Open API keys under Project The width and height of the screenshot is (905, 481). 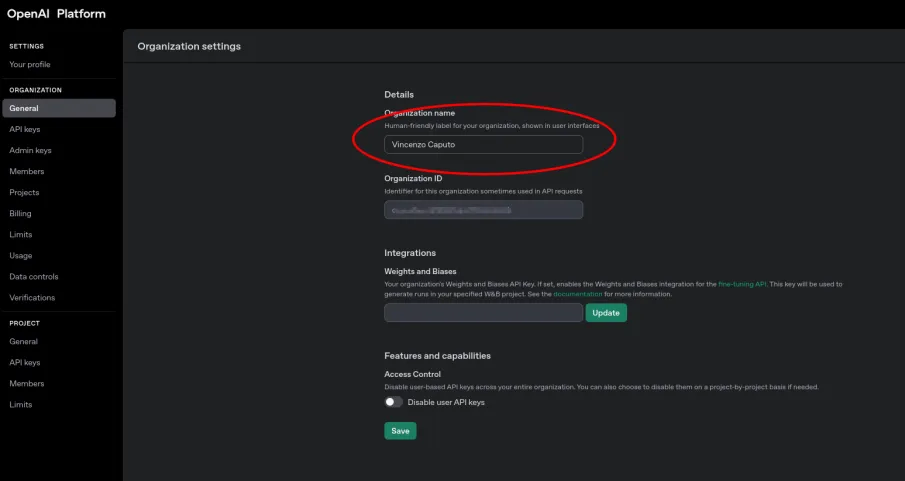tap(25, 363)
